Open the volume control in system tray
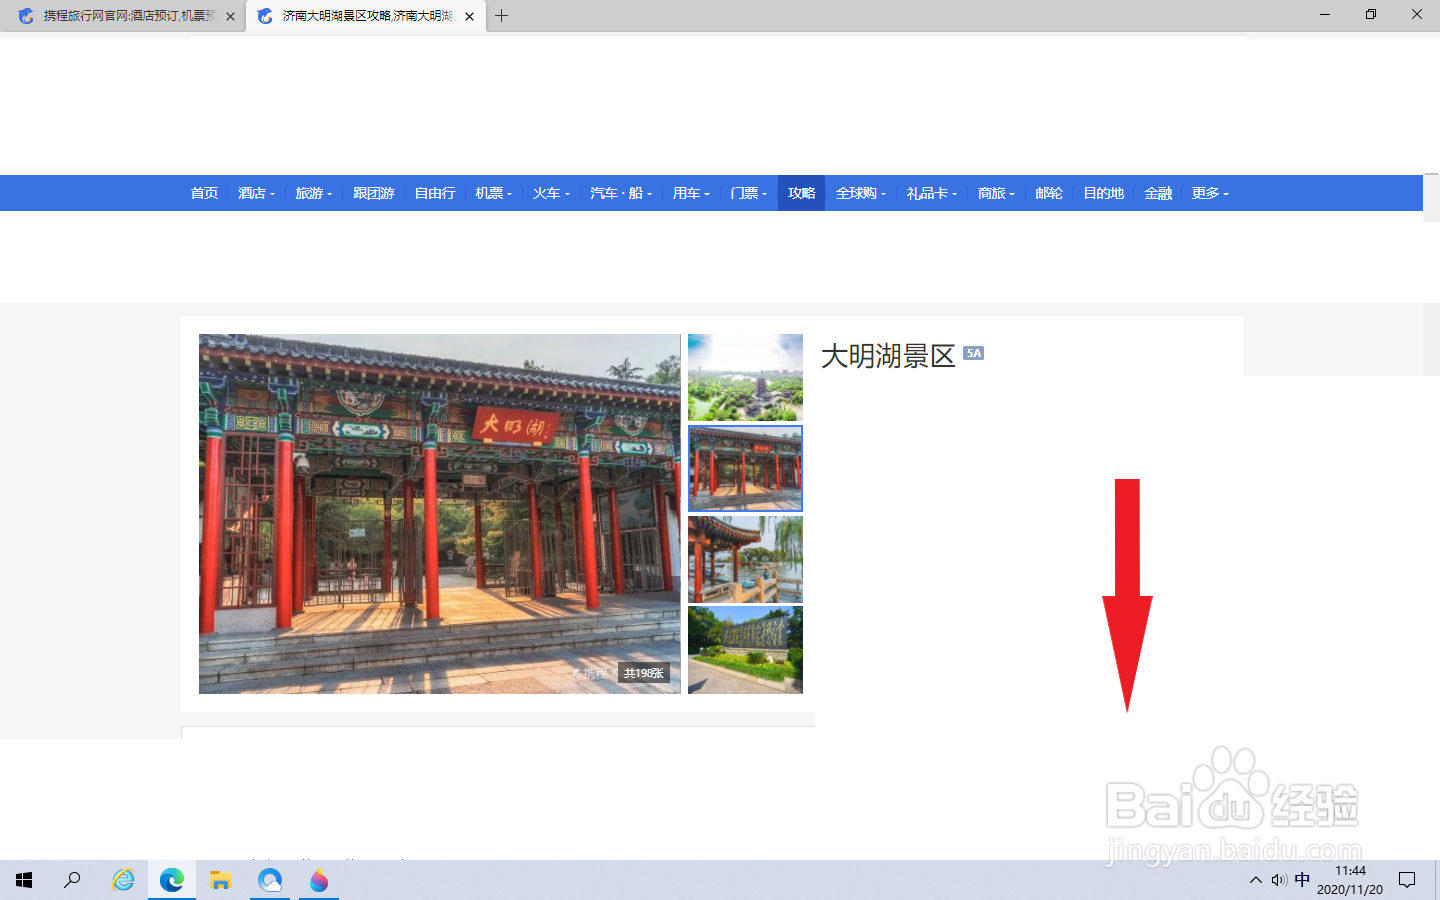 tap(1279, 880)
